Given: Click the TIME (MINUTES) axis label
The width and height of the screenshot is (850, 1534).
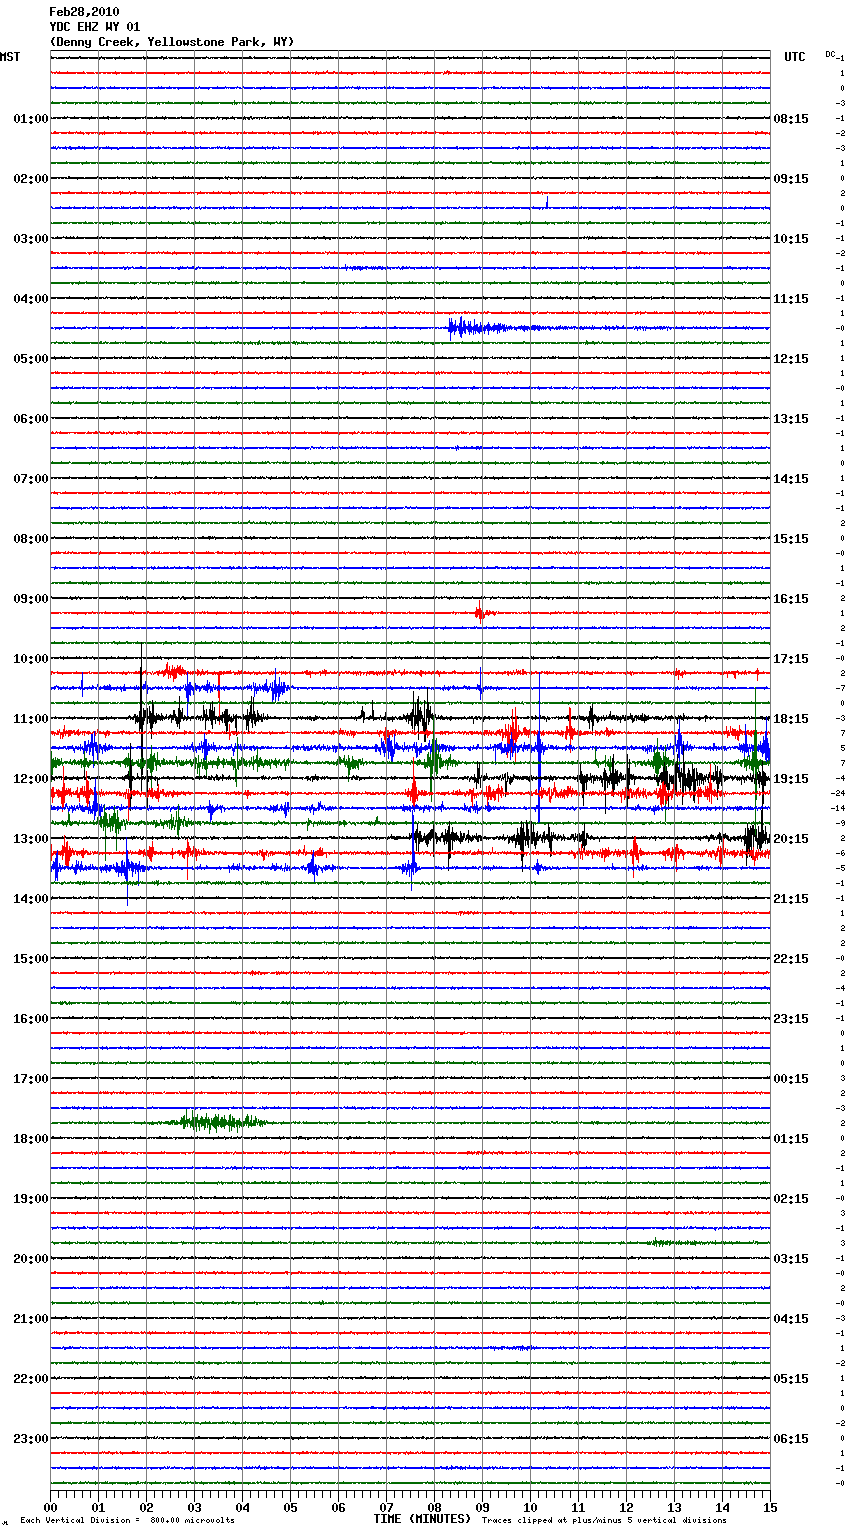Looking at the screenshot, I should 422,1519.
